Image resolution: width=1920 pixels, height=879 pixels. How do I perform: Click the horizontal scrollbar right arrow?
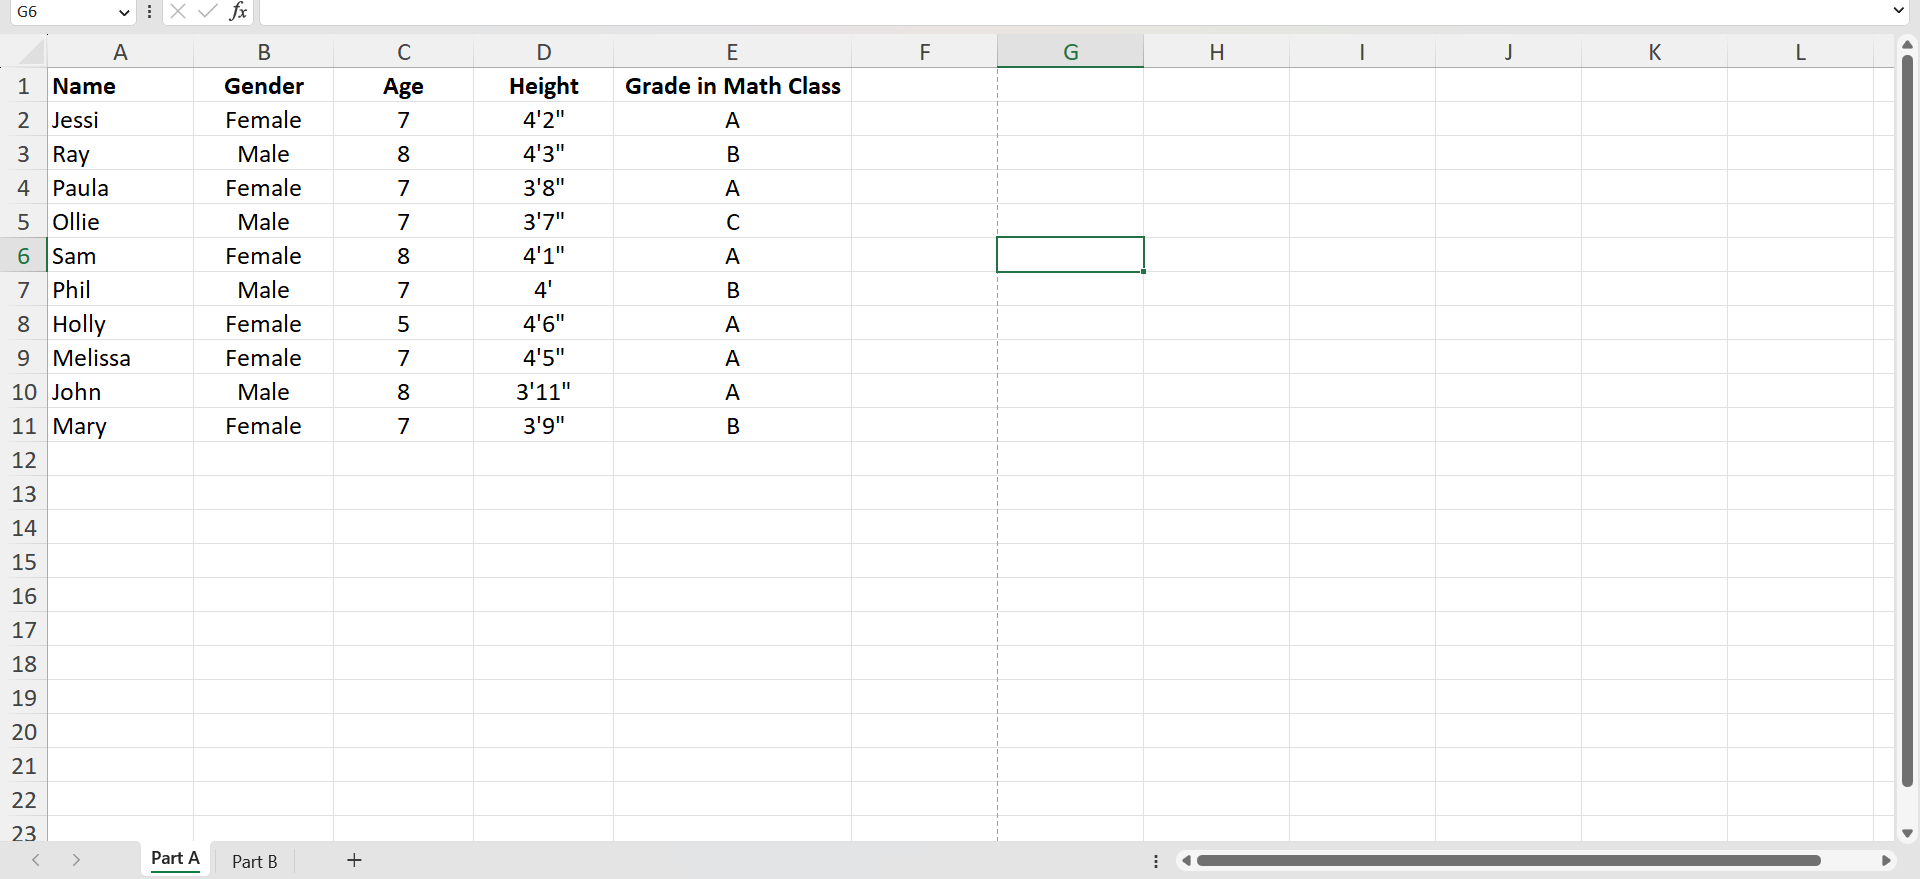coord(1886,861)
